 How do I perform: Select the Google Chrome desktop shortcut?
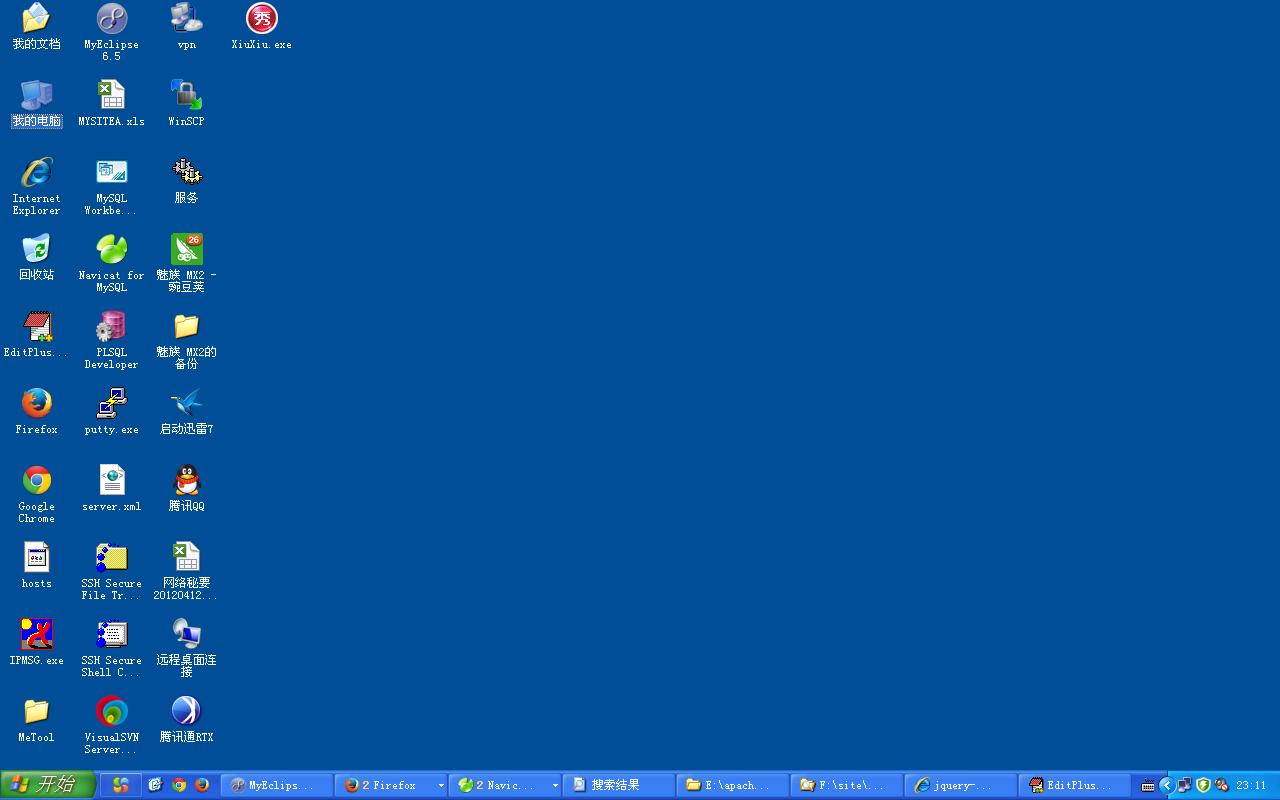36,495
